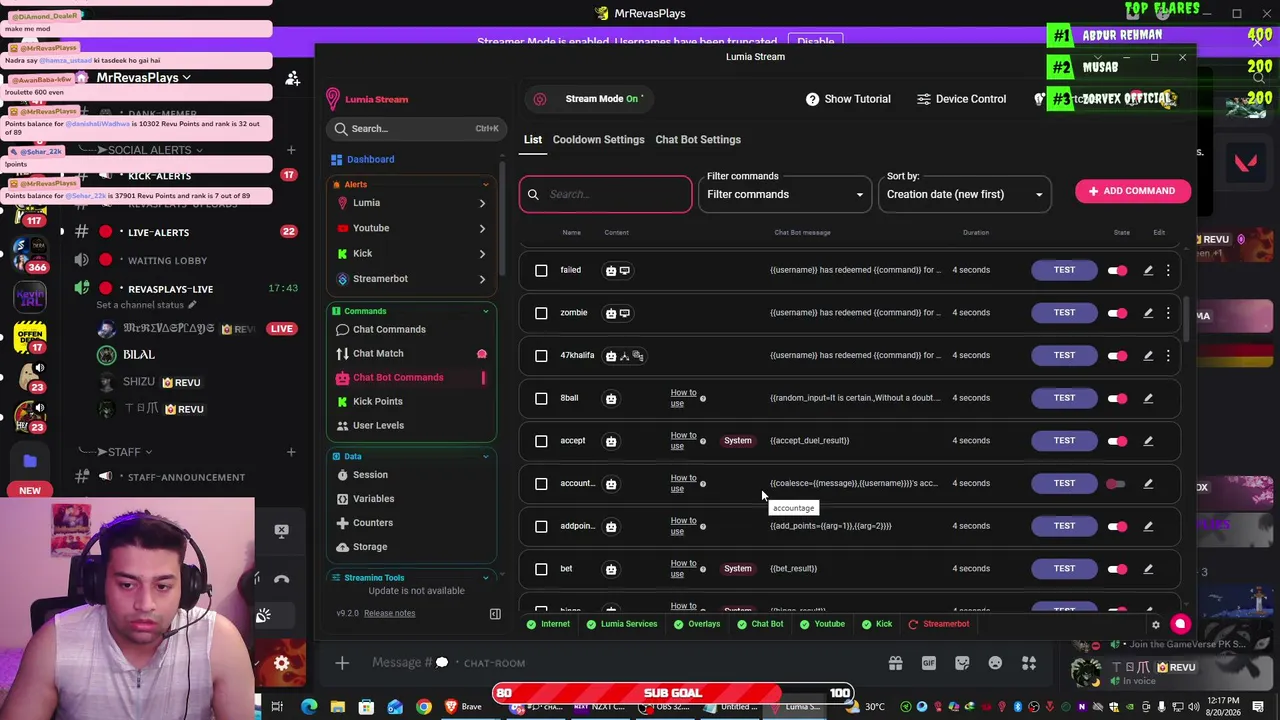Edit the failed command with pencil icon
Screen dimensions: 1280x720
click(1148, 270)
